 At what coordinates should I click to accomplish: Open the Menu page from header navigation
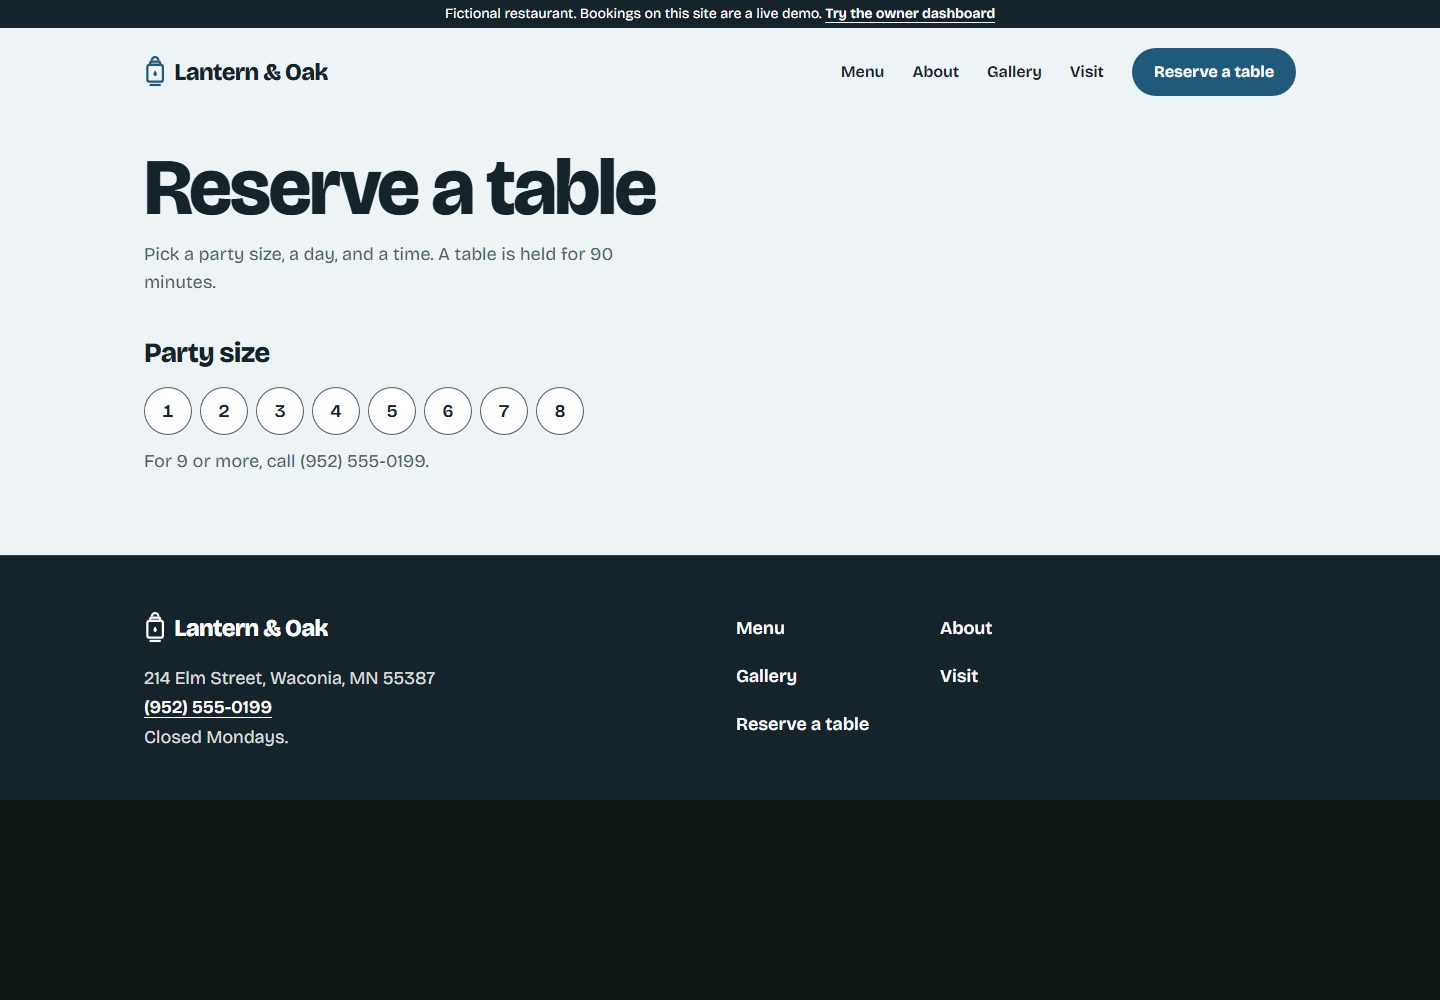pos(862,72)
